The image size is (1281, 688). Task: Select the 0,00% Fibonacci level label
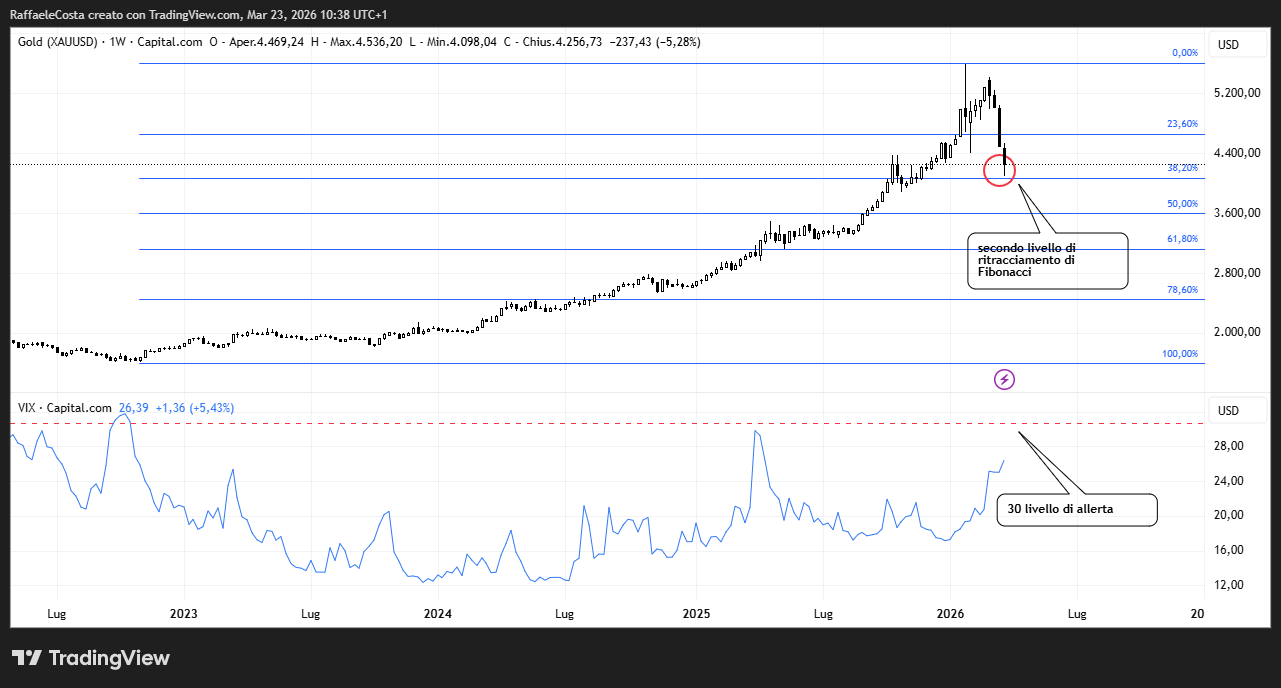(x=1184, y=53)
